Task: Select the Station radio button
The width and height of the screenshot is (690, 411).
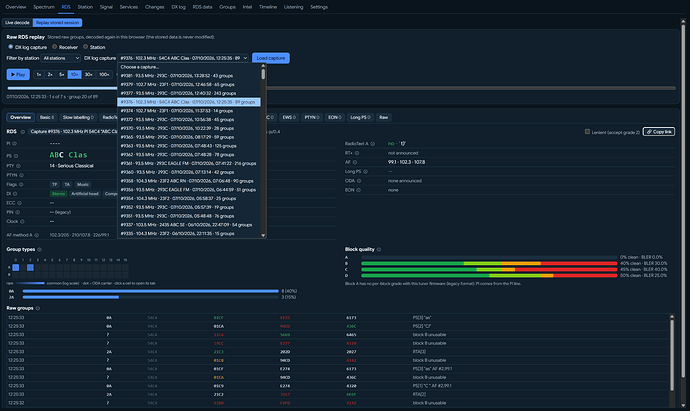Action: 85,47
